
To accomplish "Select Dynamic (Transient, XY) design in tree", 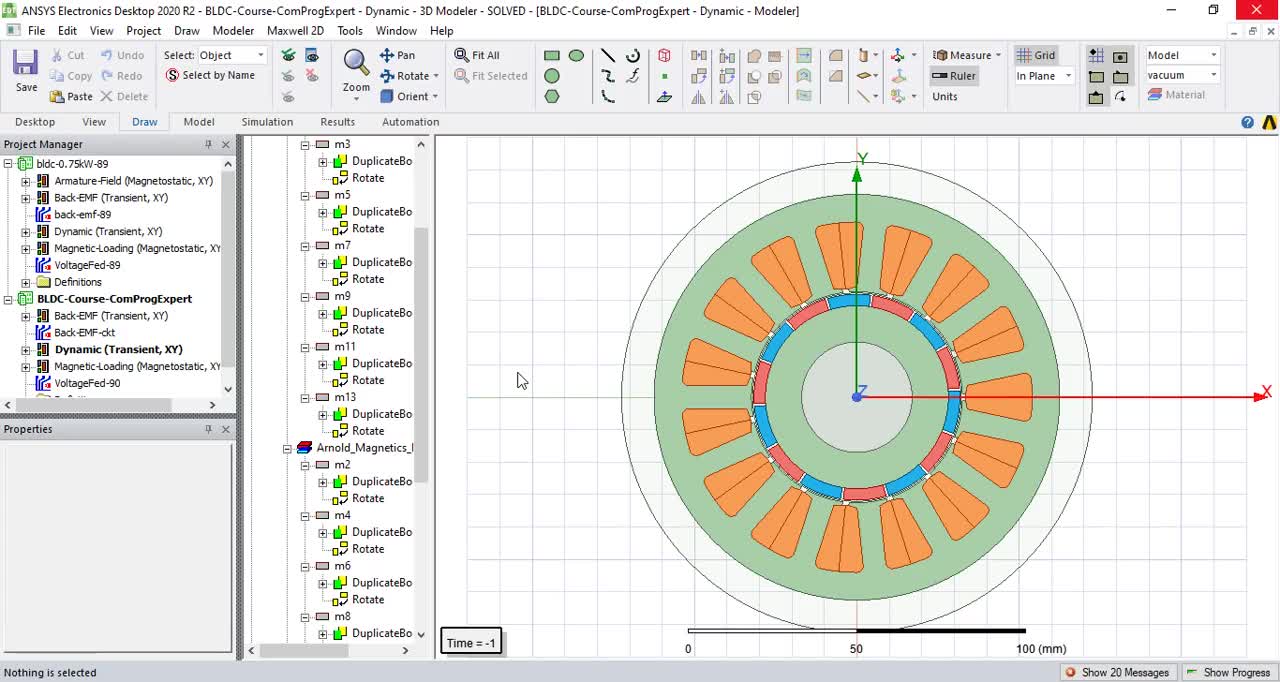I will pos(118,350).
